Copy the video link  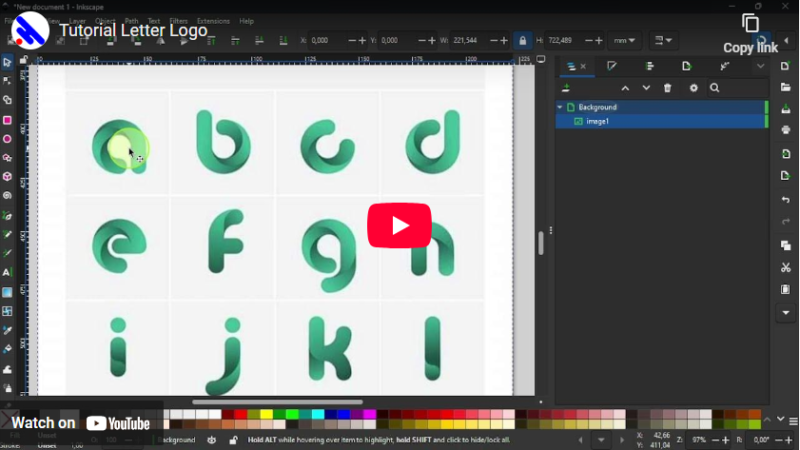point(750,34)
